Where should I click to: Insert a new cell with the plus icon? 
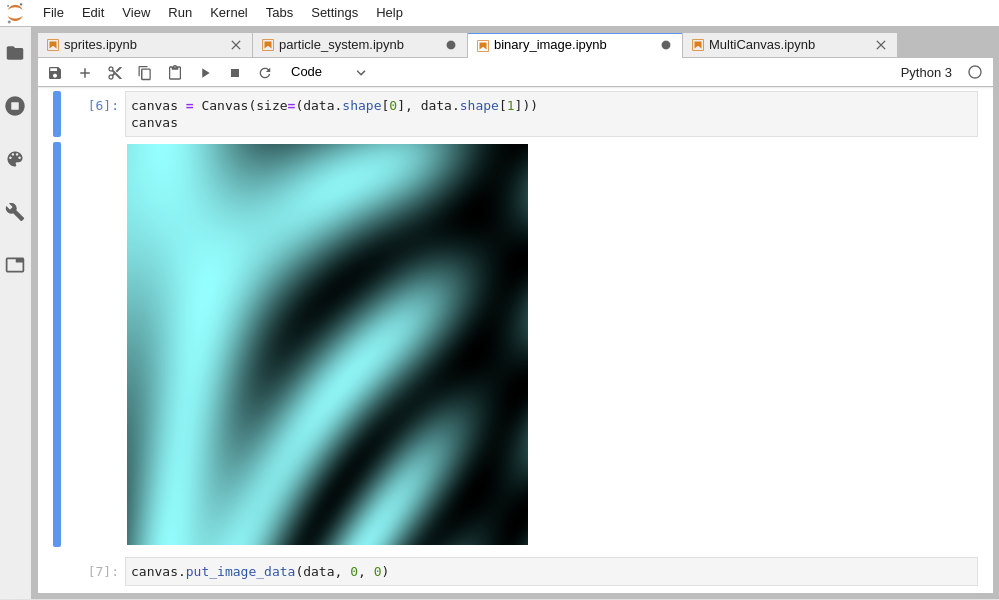[85, 72]
